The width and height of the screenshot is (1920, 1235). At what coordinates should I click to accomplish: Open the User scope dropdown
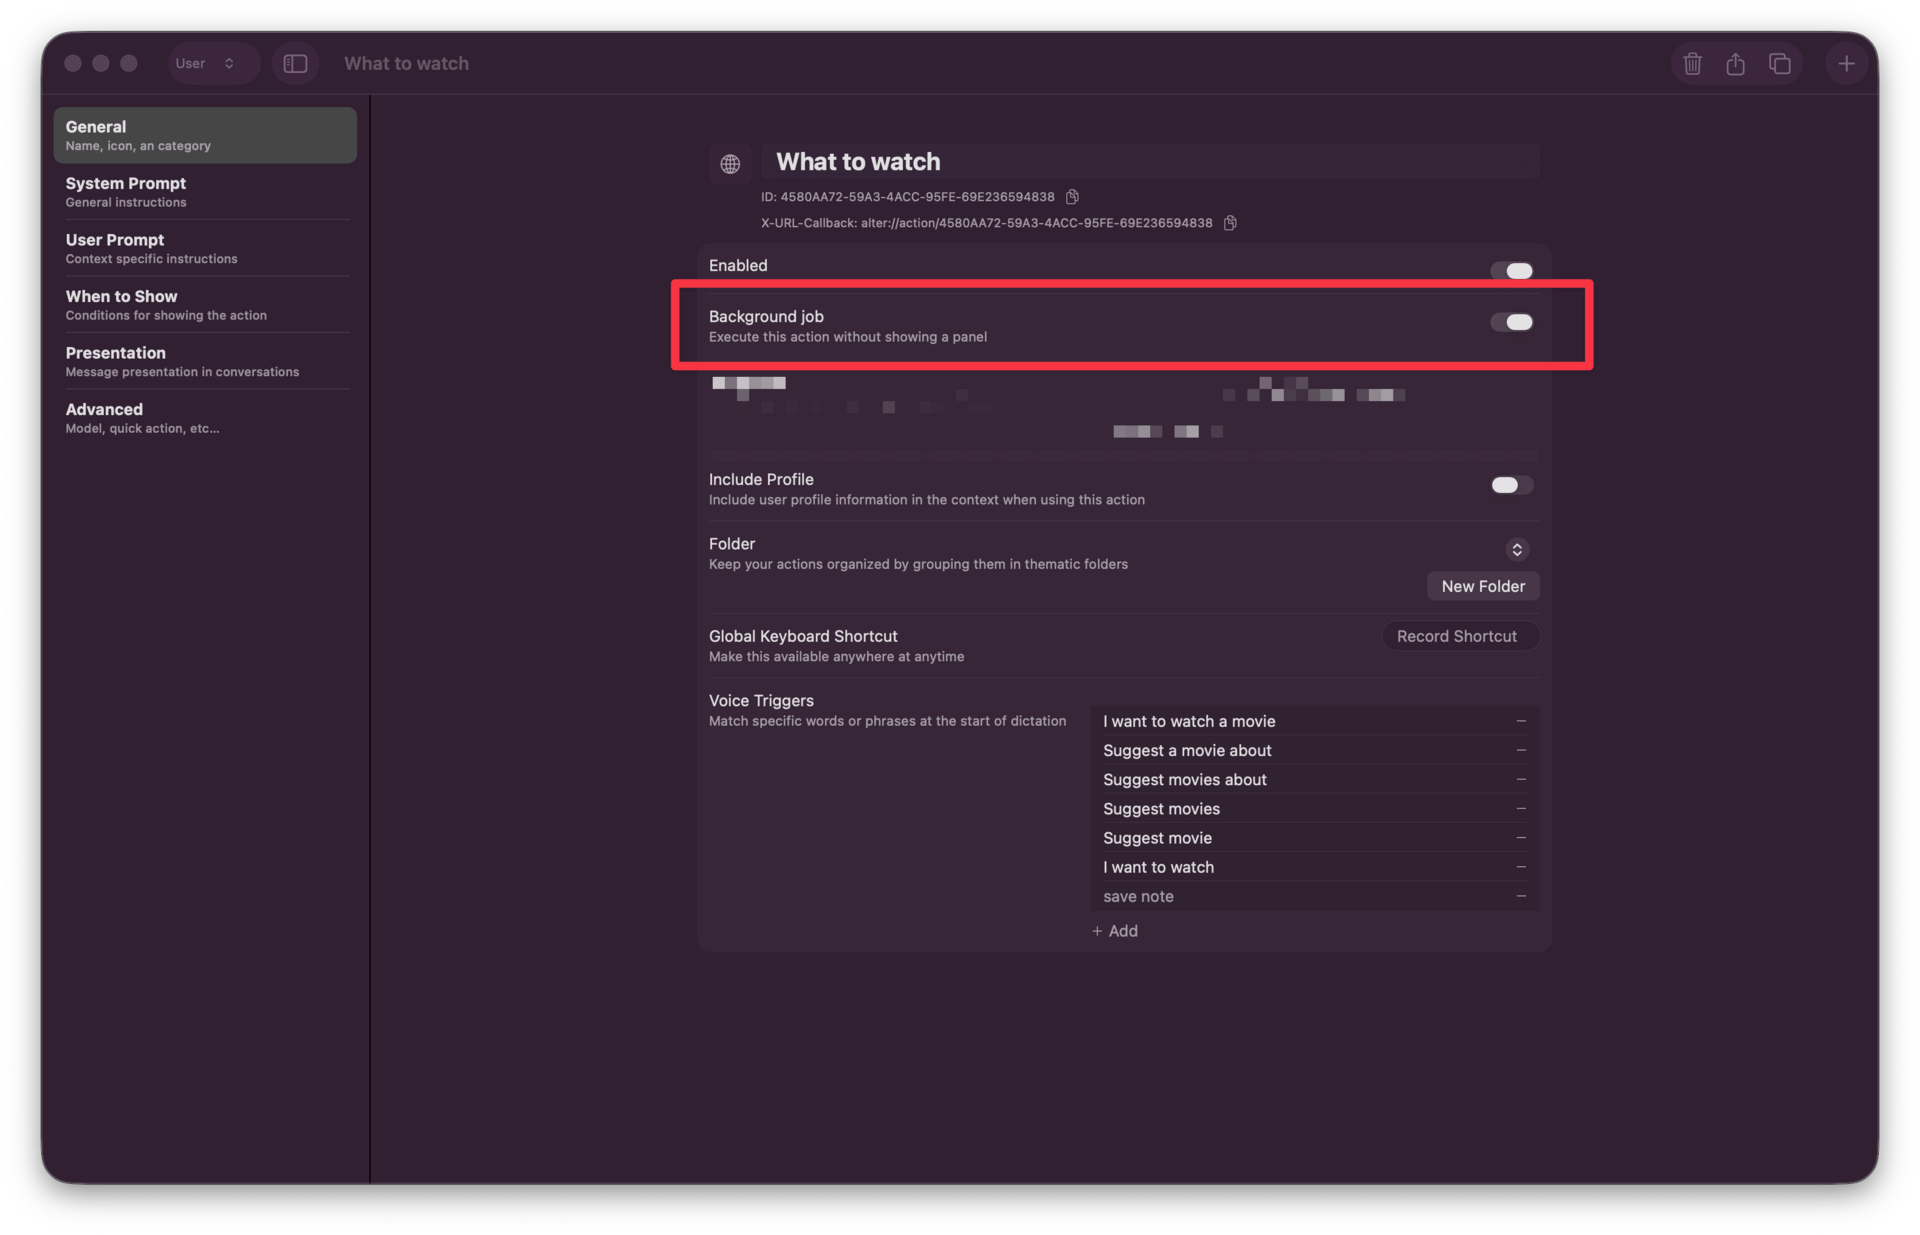click(205, 64)
